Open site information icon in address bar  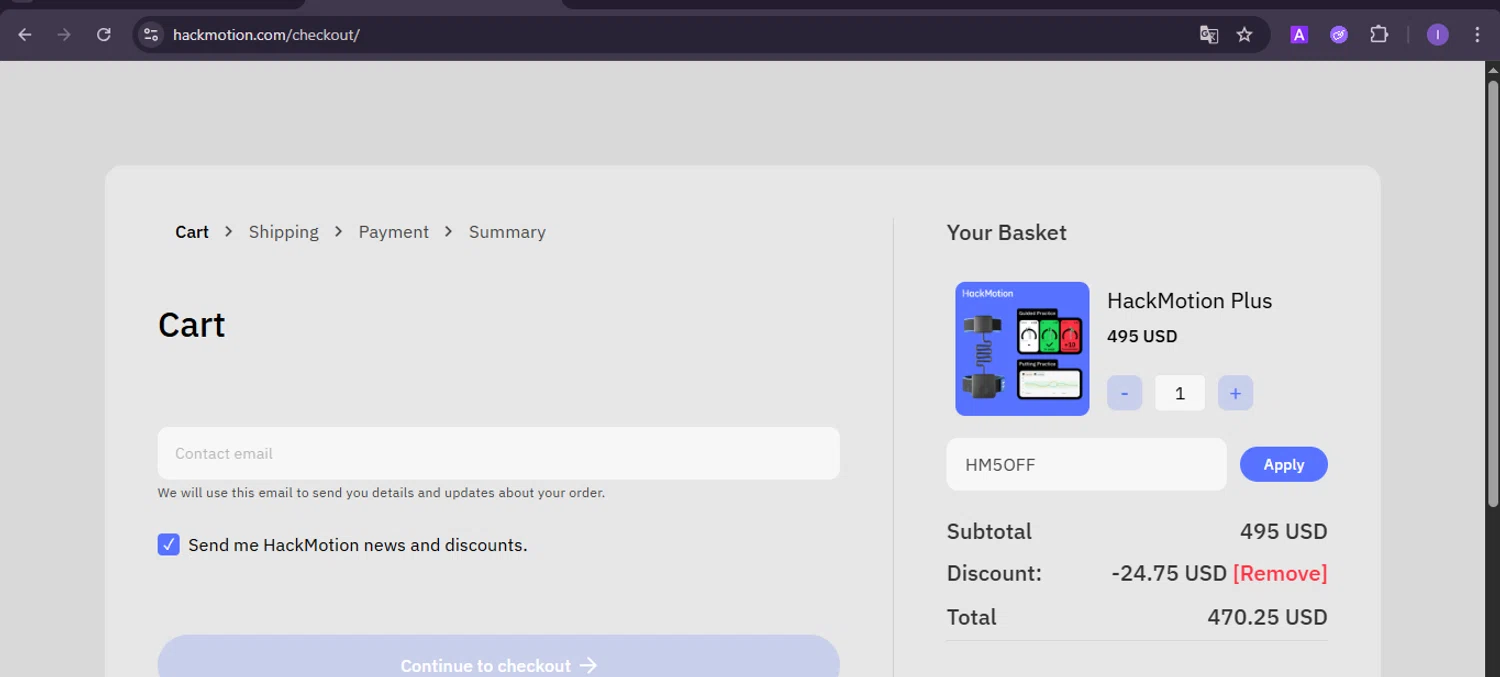151,35
